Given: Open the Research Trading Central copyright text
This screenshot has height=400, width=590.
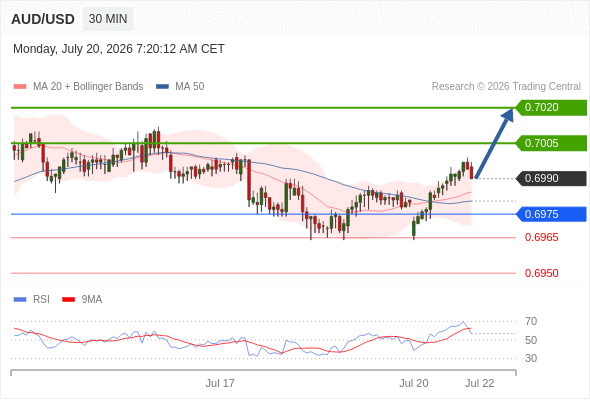Looking at the screenshot, I should click(x=506, y=87).
